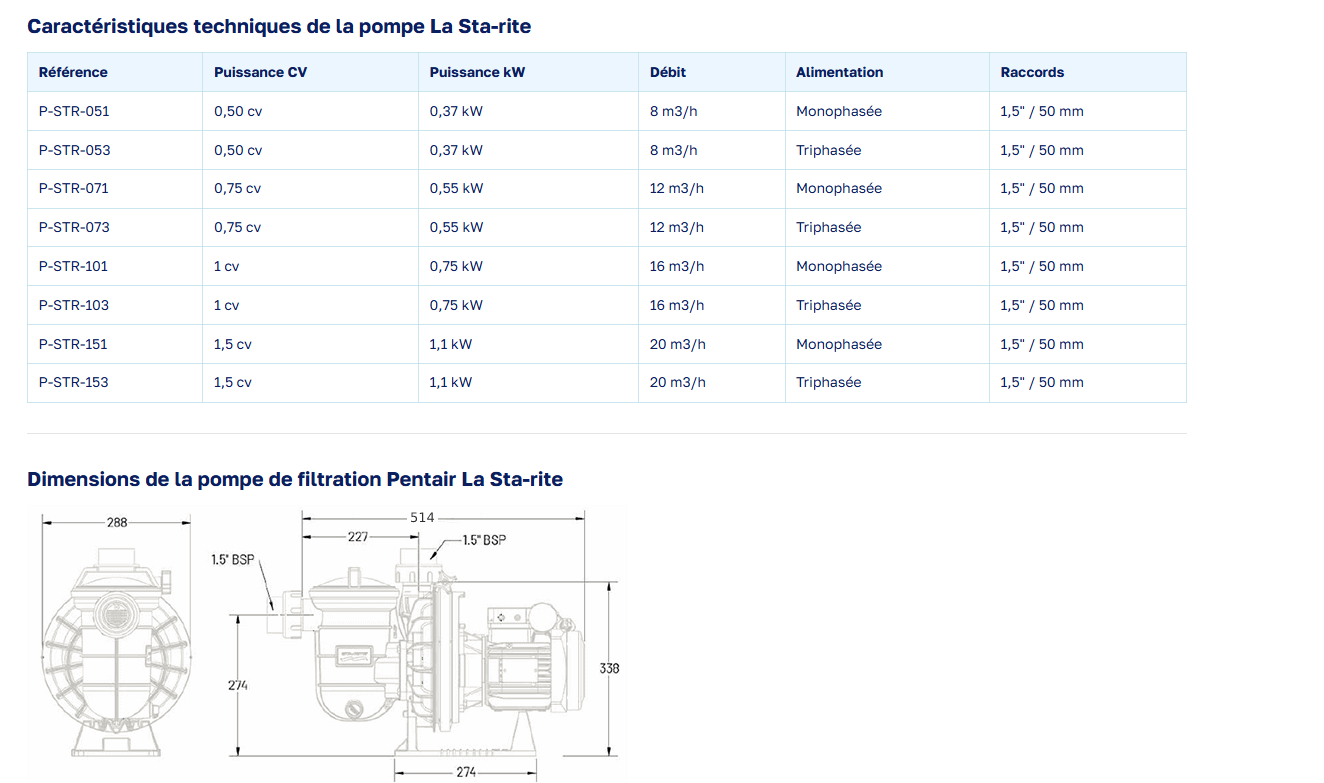This screenshot has height=783, width=1324.
Task: Click '1,1 kW' in the P-STR-151 row
Action: tap(451, 344)
